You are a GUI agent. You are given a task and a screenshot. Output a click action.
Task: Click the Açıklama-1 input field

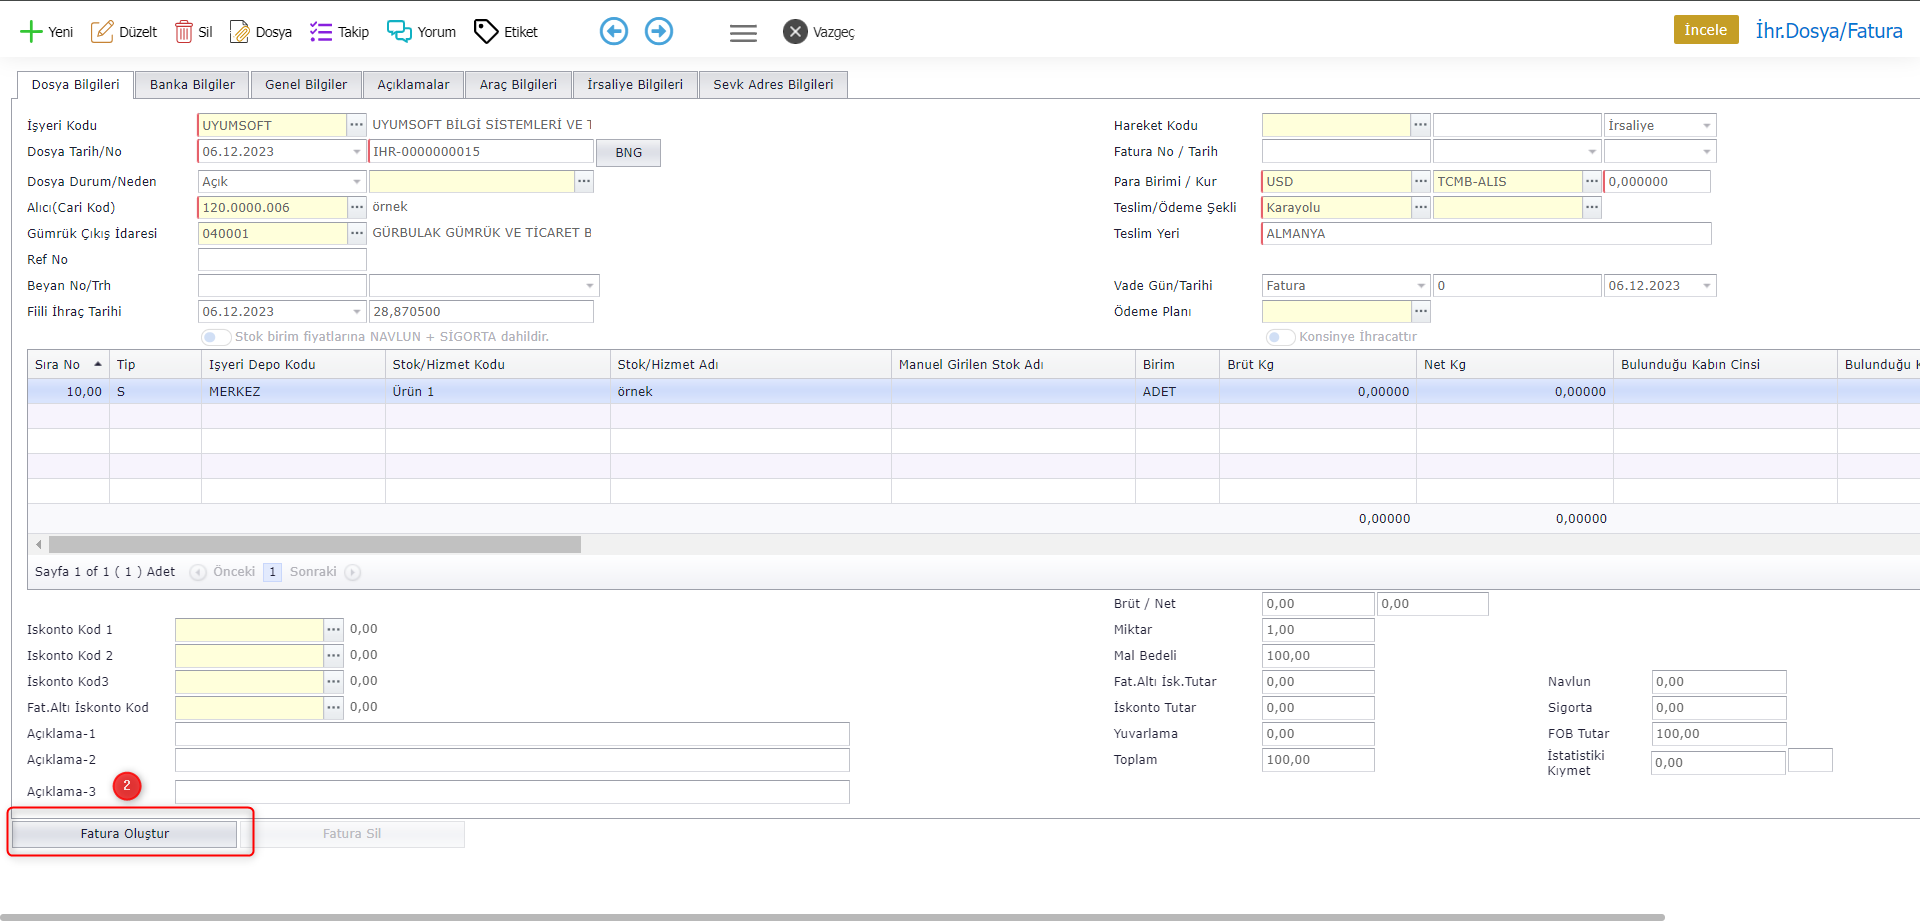512,734
